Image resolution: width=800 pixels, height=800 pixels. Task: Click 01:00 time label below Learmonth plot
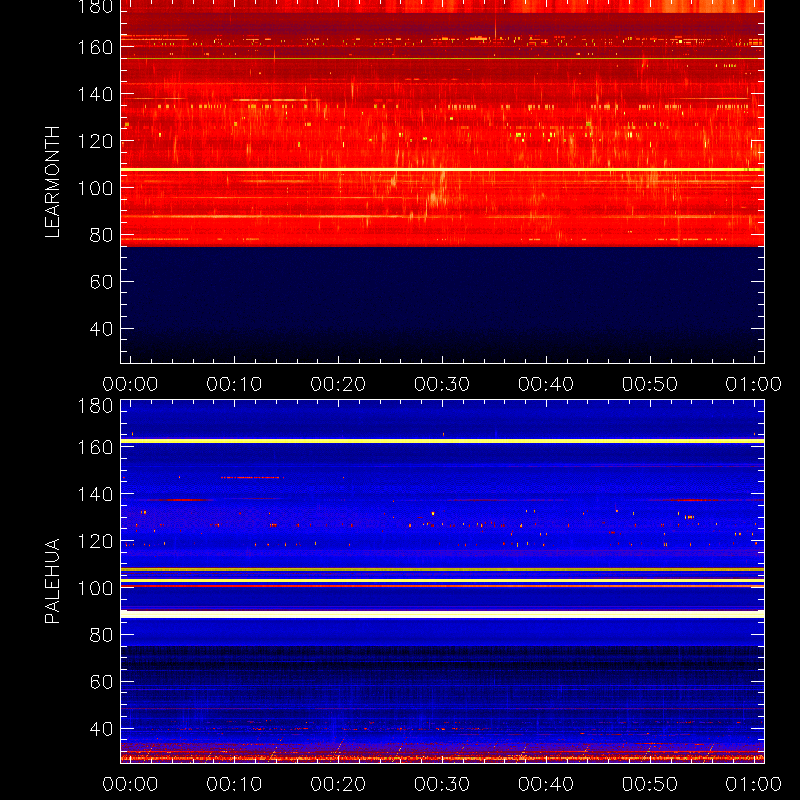[754, 384]
